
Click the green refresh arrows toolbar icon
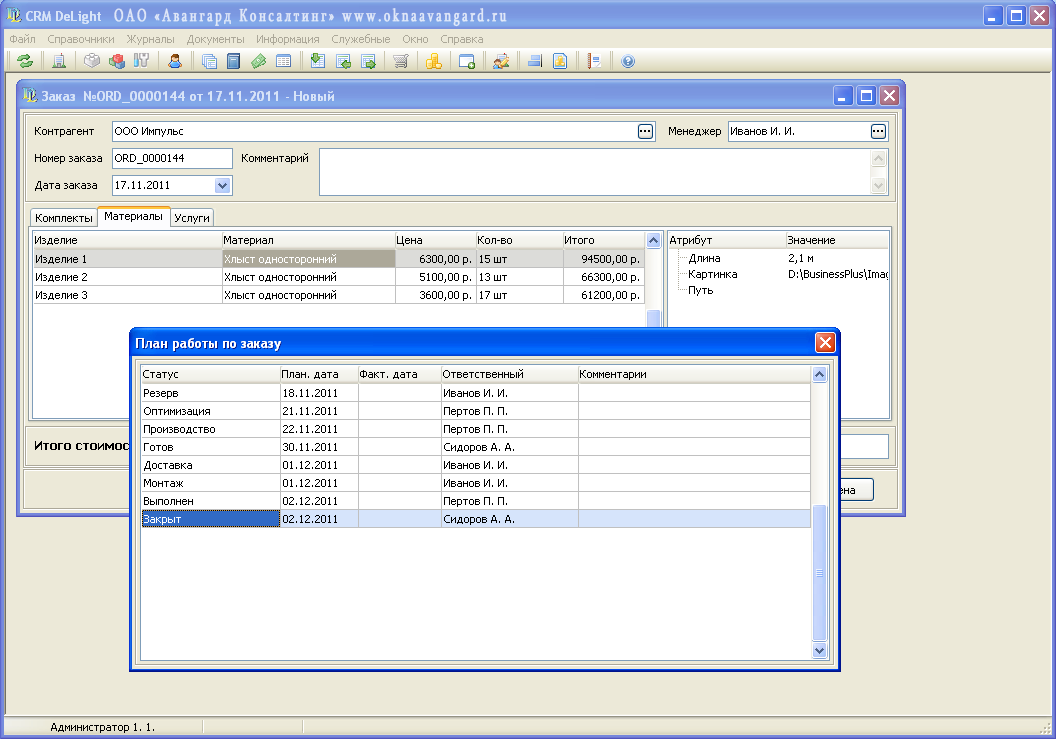(x=25, y=61)
